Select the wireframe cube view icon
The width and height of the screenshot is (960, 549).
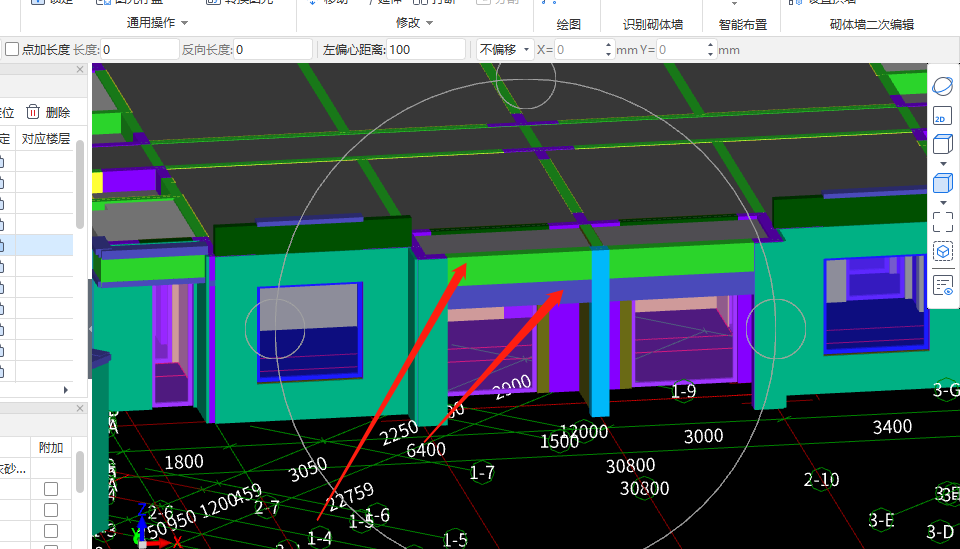click(x=942, y=144)
